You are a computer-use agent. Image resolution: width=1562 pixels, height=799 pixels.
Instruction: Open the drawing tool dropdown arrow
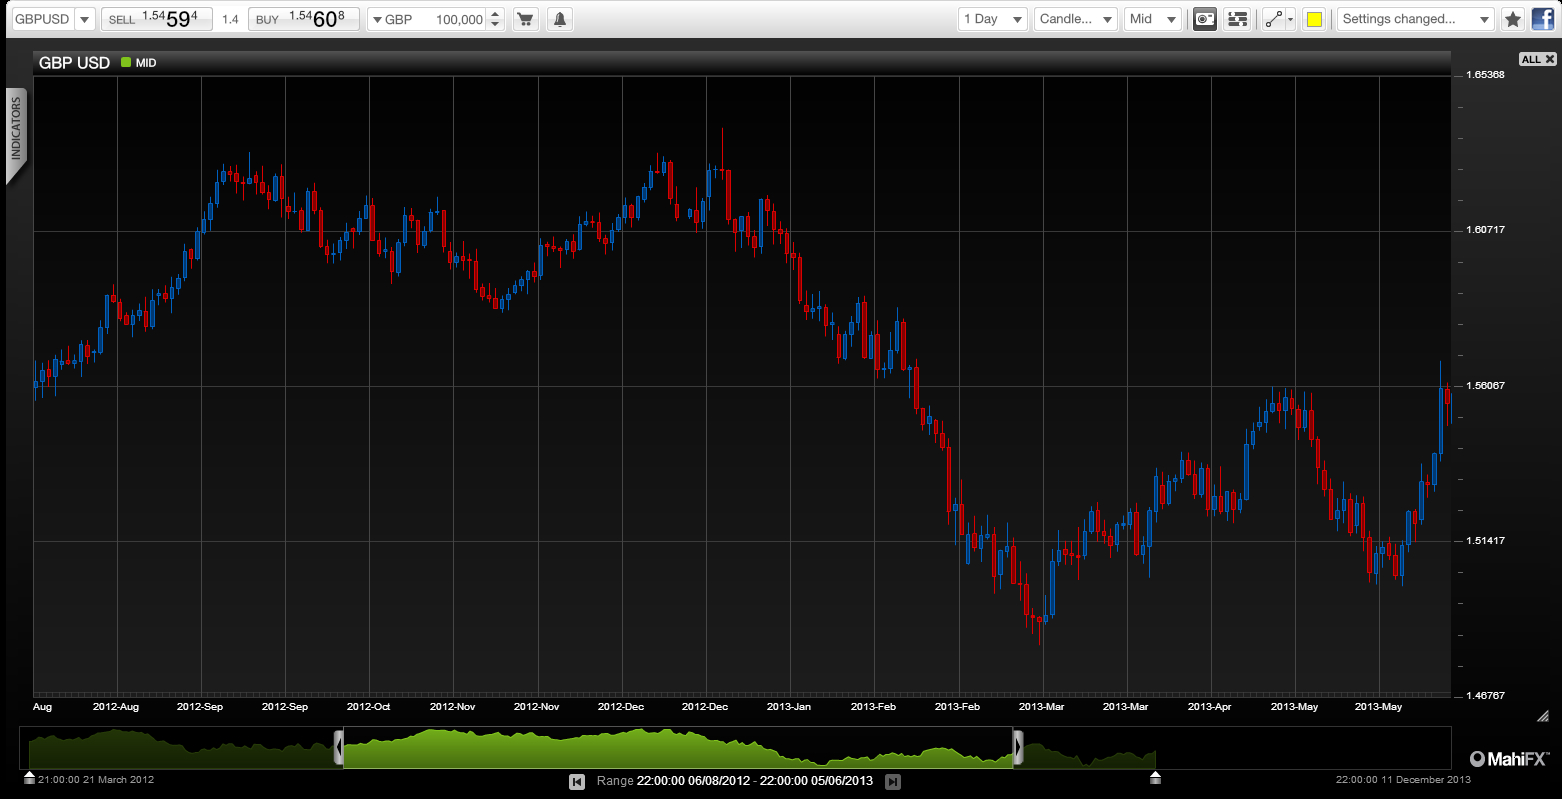pyautogui.click(x=1290, y=19)
